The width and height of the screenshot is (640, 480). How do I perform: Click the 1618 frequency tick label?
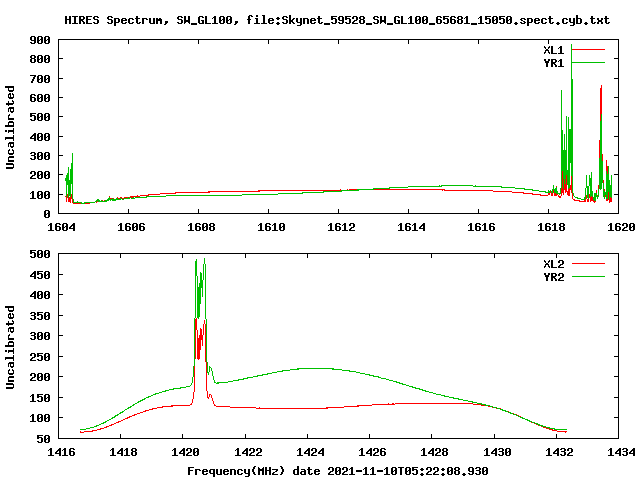[551, 227]
